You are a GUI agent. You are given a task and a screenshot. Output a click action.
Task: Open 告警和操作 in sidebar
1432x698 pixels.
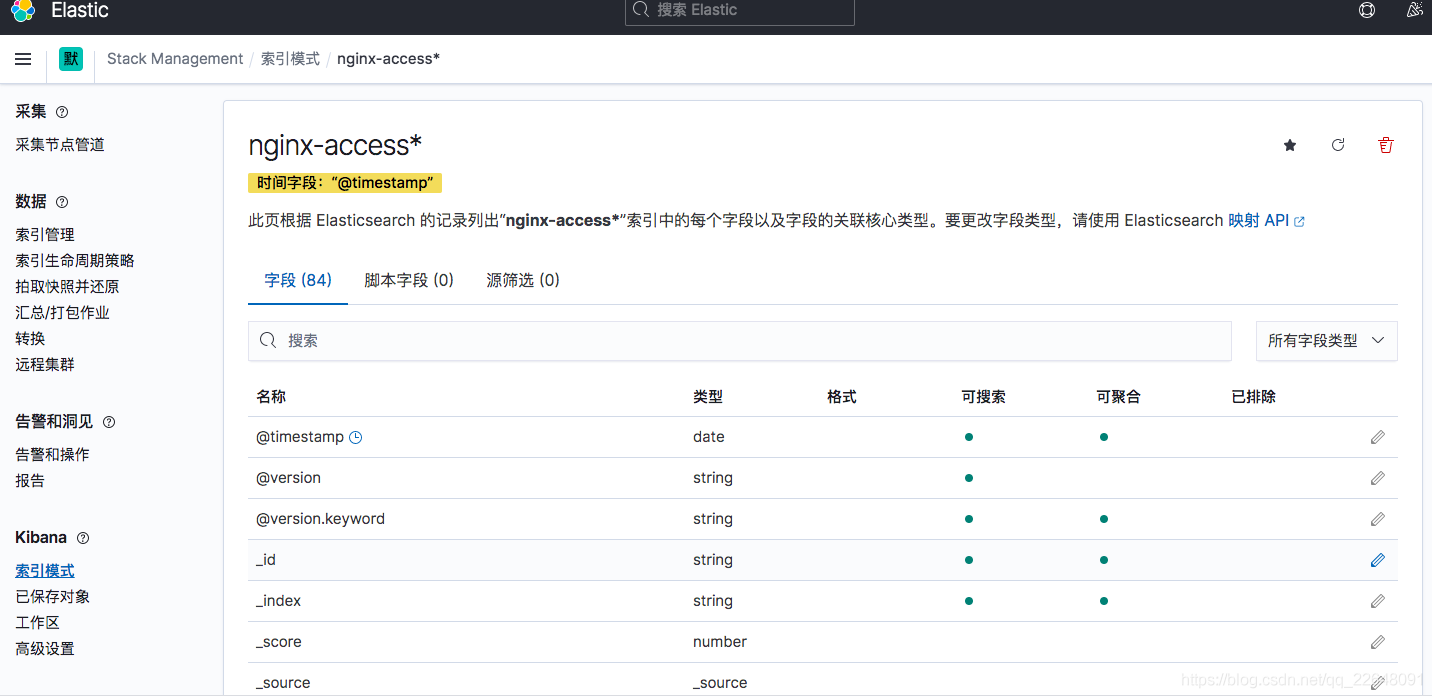(52, 455)
